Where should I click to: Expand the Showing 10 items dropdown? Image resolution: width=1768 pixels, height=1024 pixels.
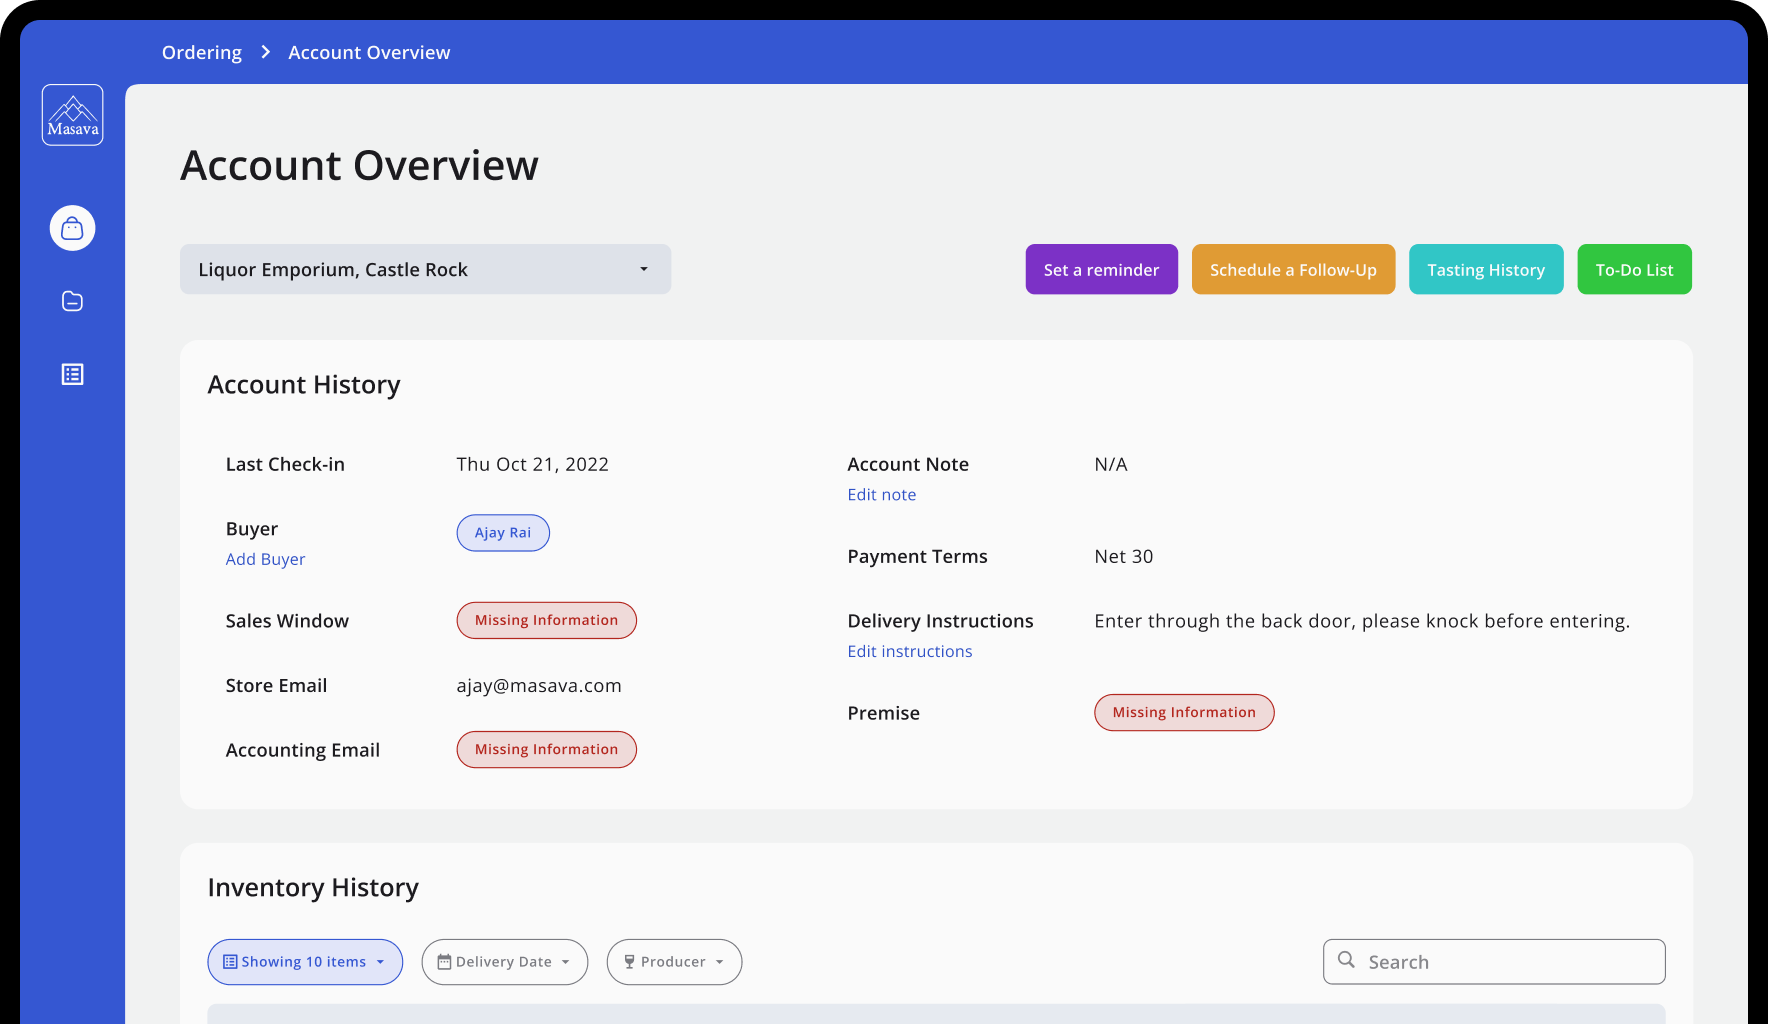point(305,962)
